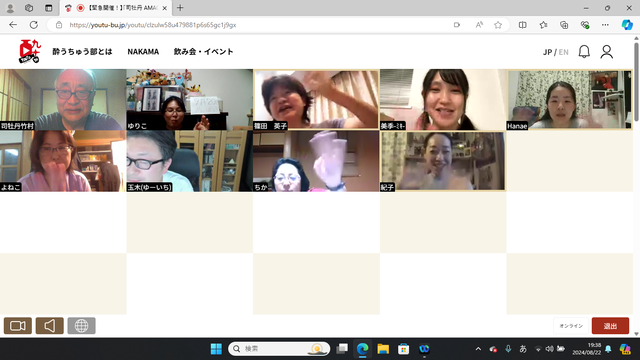This screenshot has height=360, width=640.
Task: Go back with browser back arrow
Action: [13, 25]
